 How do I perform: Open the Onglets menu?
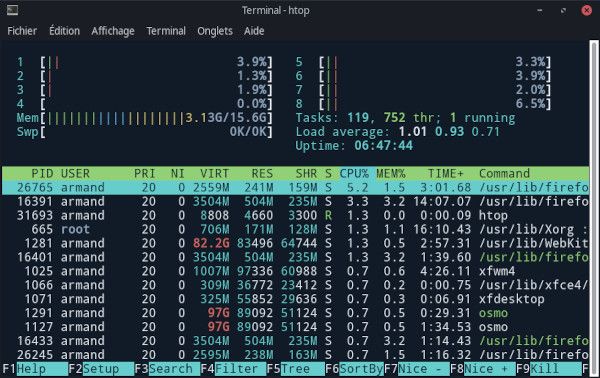215,31
